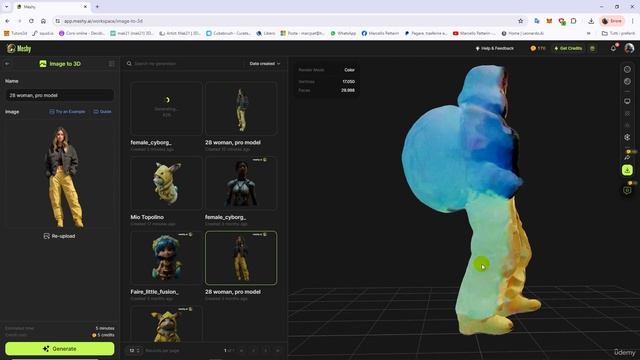Go to browser home page
Screen dimensions: 640x360
tap(43, 21)
